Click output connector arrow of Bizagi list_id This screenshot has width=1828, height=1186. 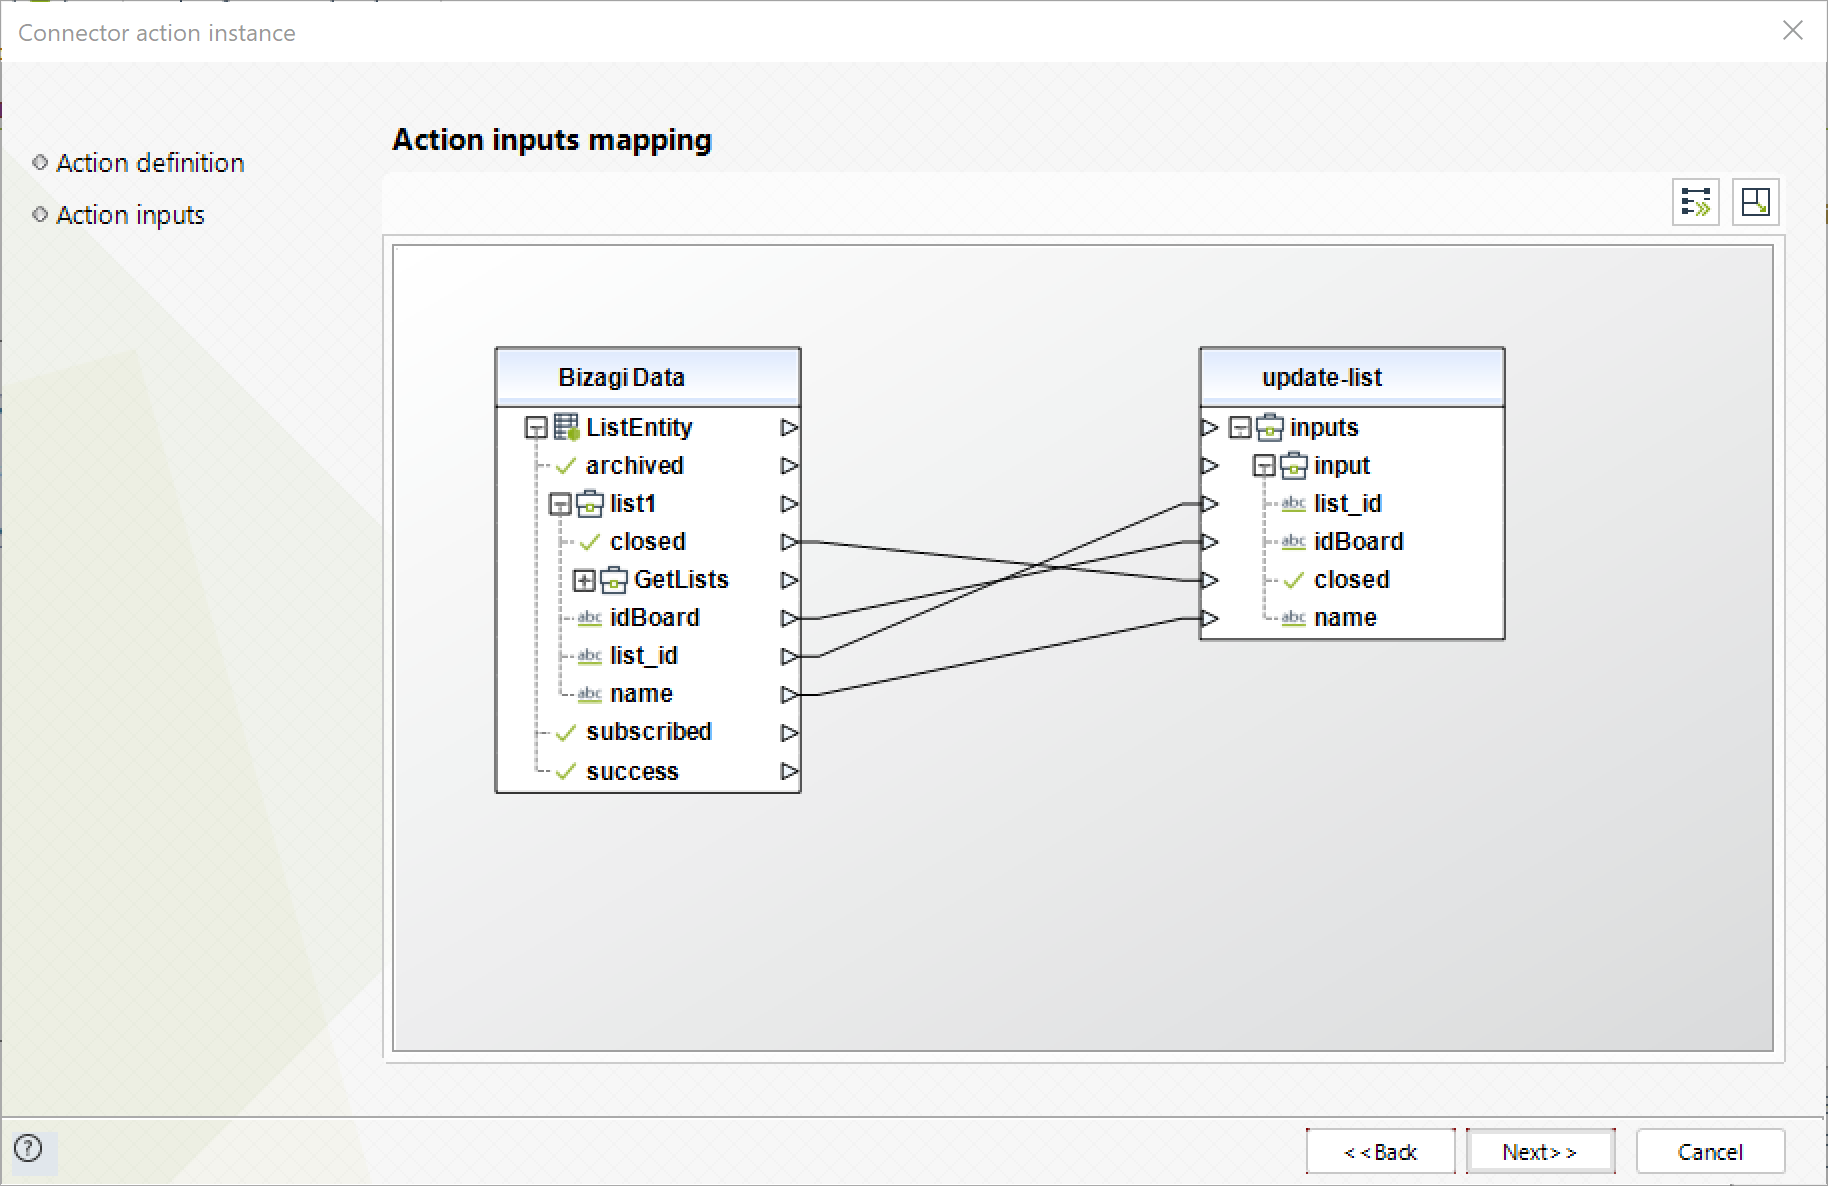tap(790, 656)
